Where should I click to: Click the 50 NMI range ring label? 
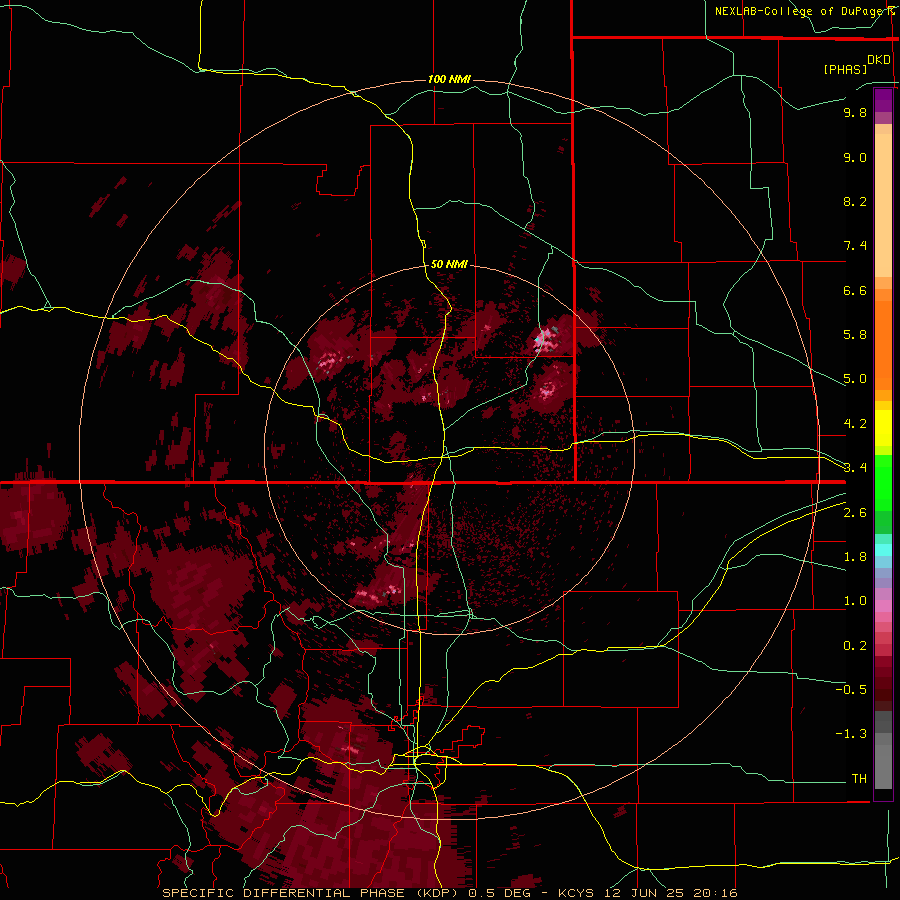(x=449, y=264)
